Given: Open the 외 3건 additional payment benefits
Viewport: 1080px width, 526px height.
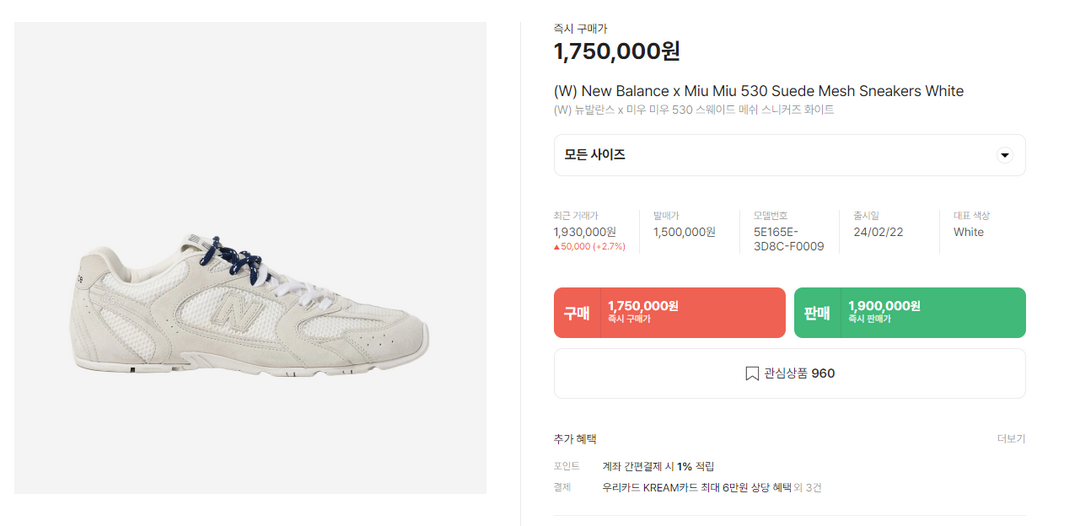Looking at the screenshot, I should tap(807, 488).
